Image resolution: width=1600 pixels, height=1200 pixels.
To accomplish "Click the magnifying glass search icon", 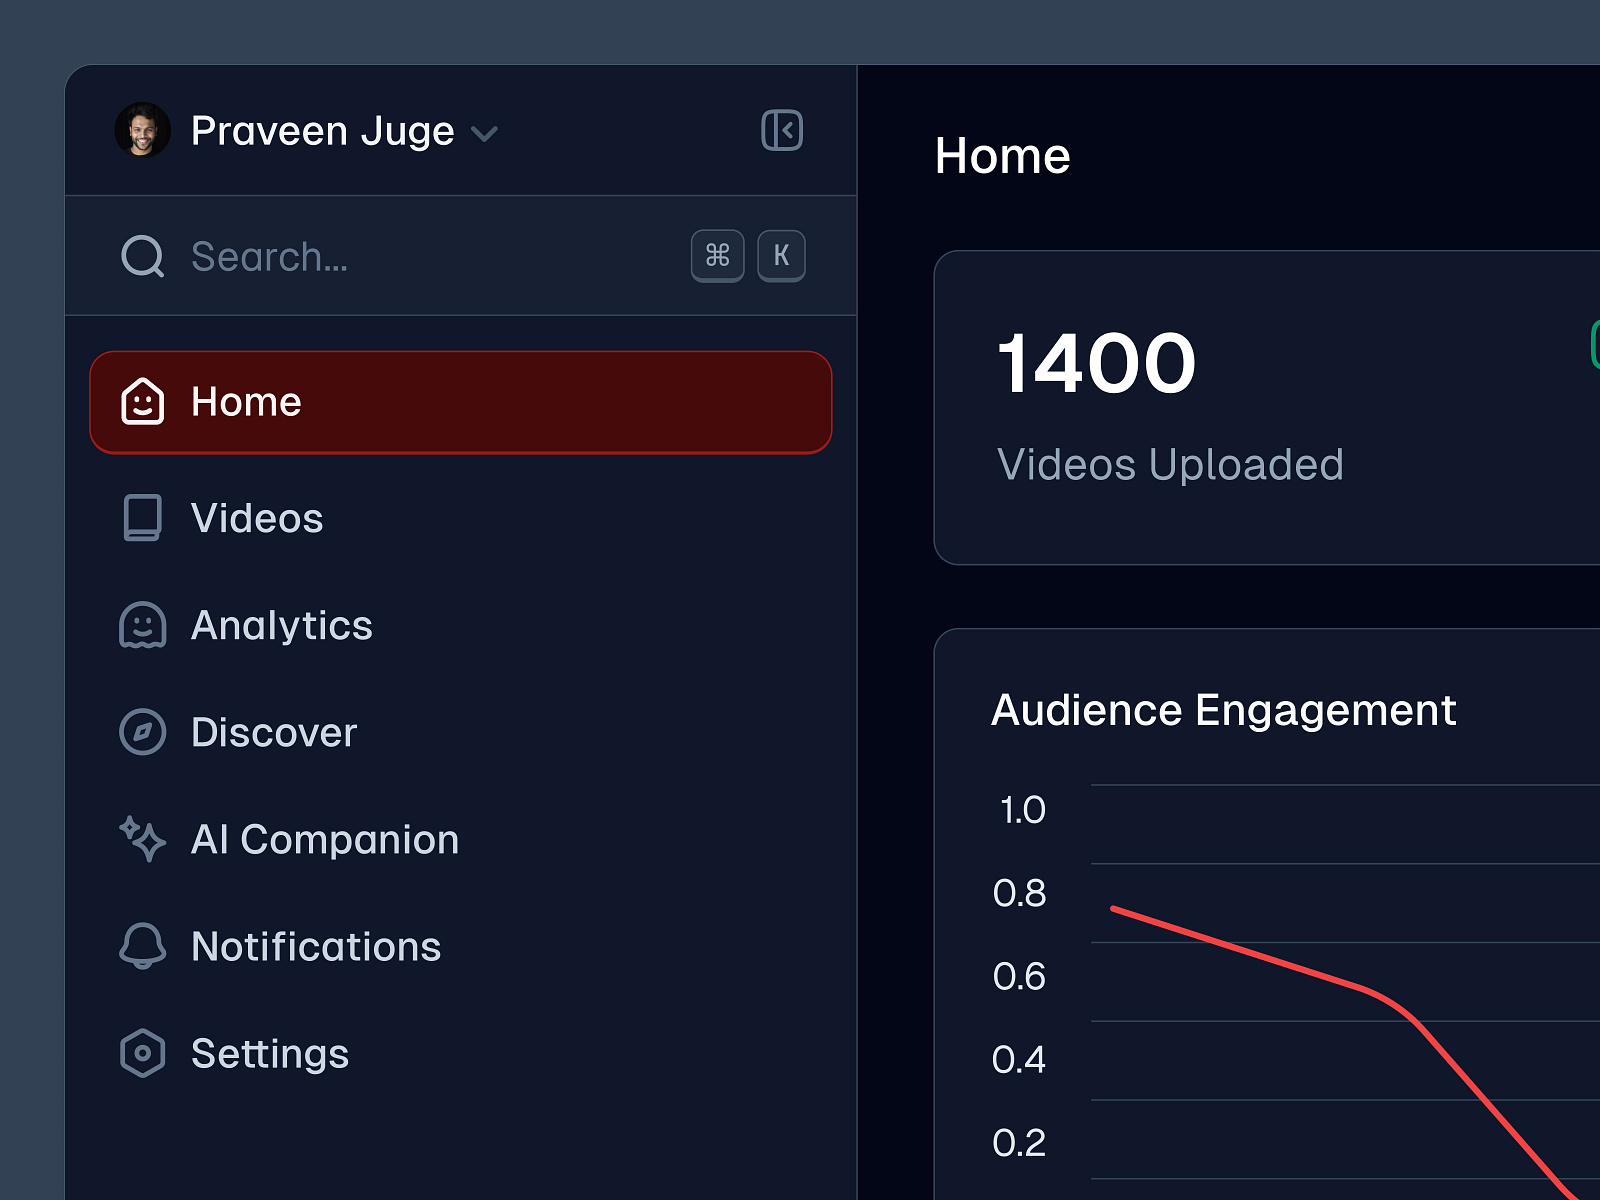I will tap(141, 257).
